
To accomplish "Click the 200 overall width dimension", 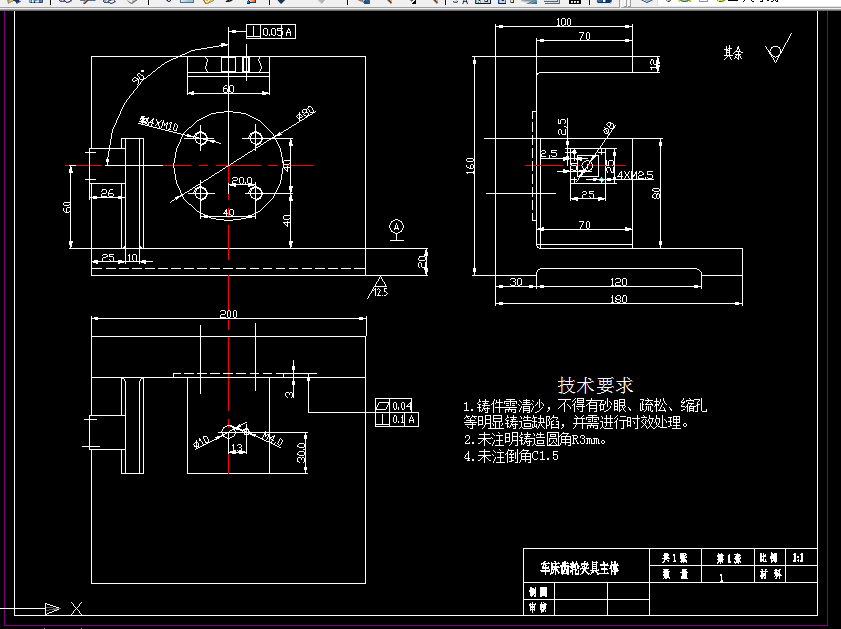I will click(228, 313).
